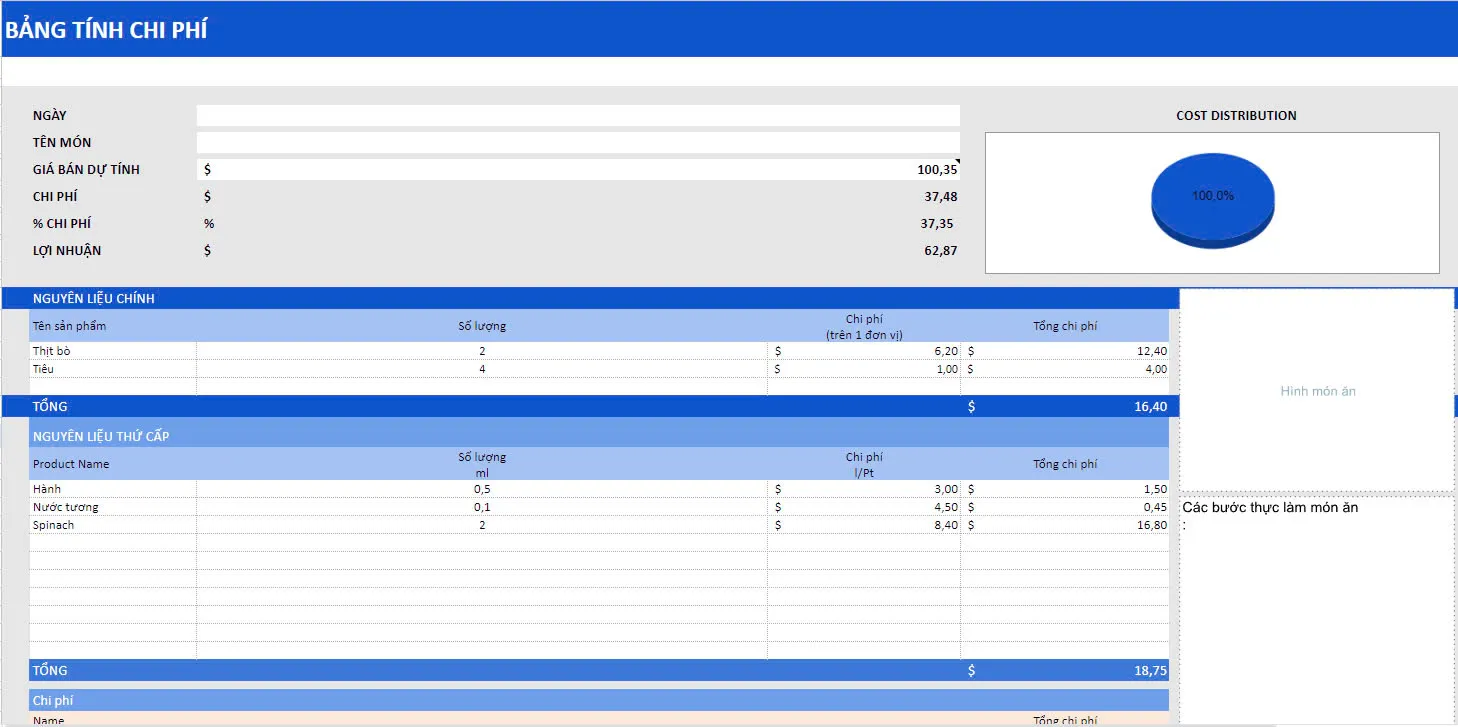Click the secondary ingredients total 18,75
Viewport: 1458px width, 727px height.
point(1149,671)
